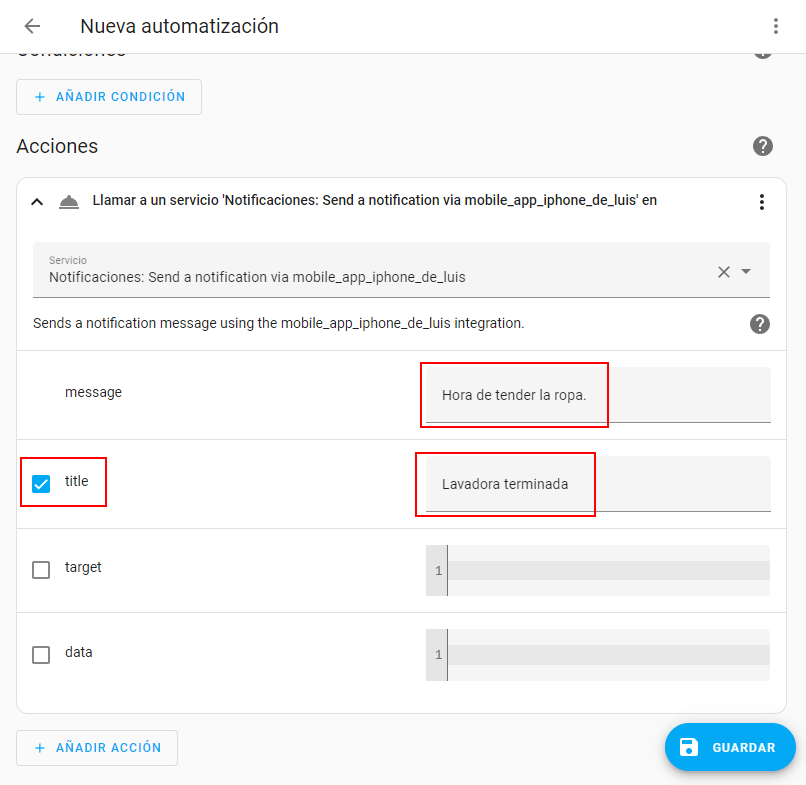Click the service bell icon in action header
This screenshot has width=806, height=785.
click(x=68, y=202)
